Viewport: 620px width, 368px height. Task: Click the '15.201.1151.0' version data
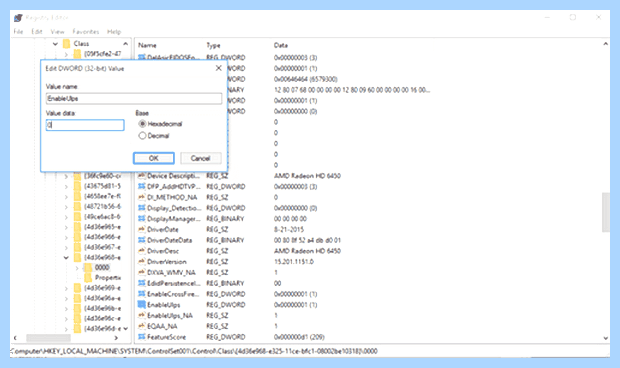(x=294, y=262)
